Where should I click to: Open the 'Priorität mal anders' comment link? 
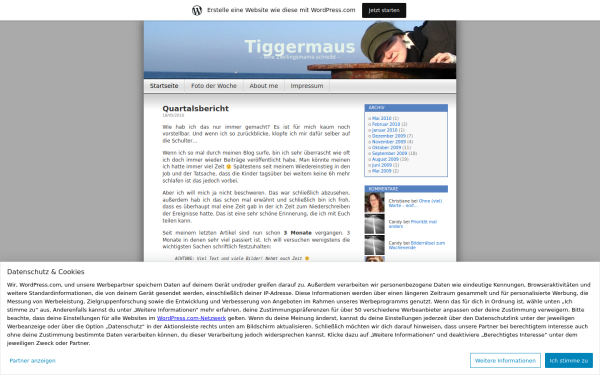(412, 224)
